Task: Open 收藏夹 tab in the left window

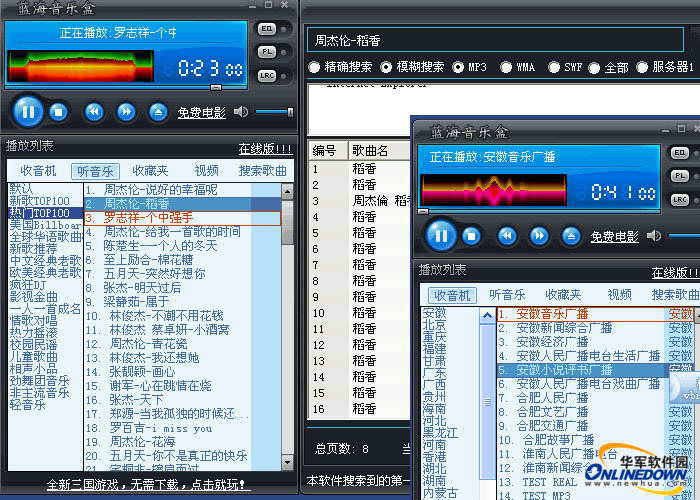Action: coord(150,171)
